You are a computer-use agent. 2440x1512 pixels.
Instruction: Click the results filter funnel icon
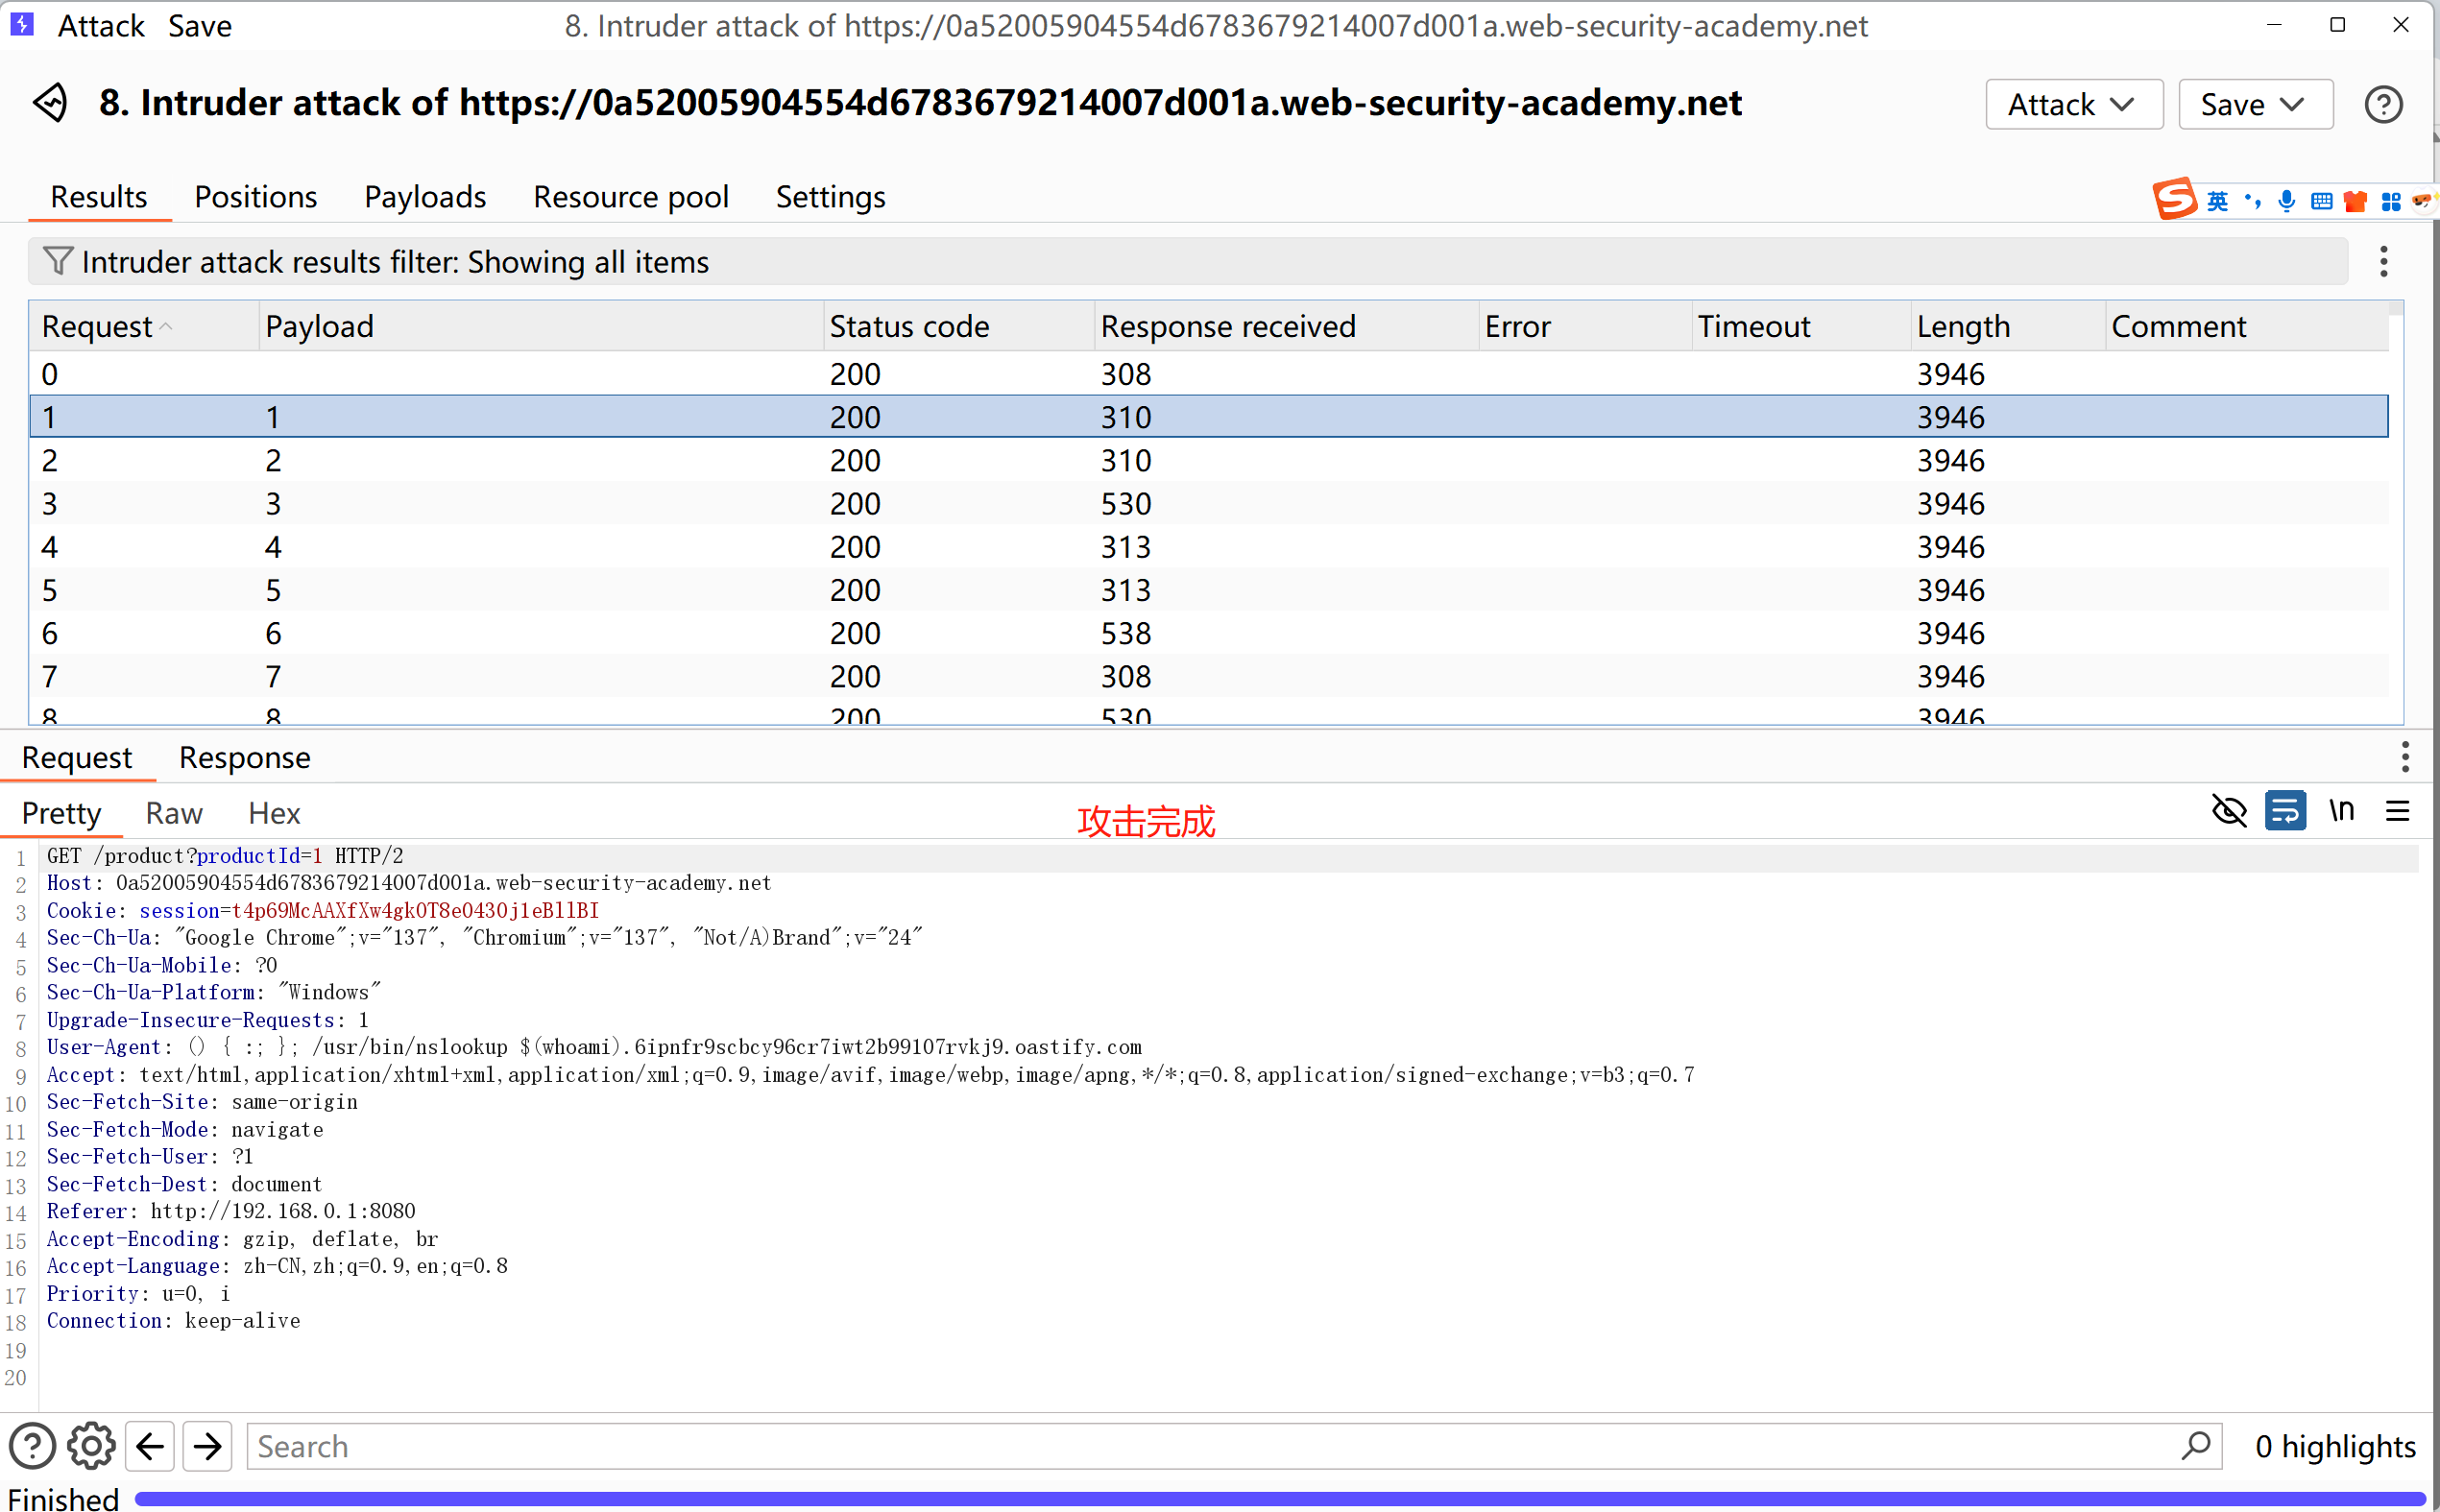click(58, 261)
